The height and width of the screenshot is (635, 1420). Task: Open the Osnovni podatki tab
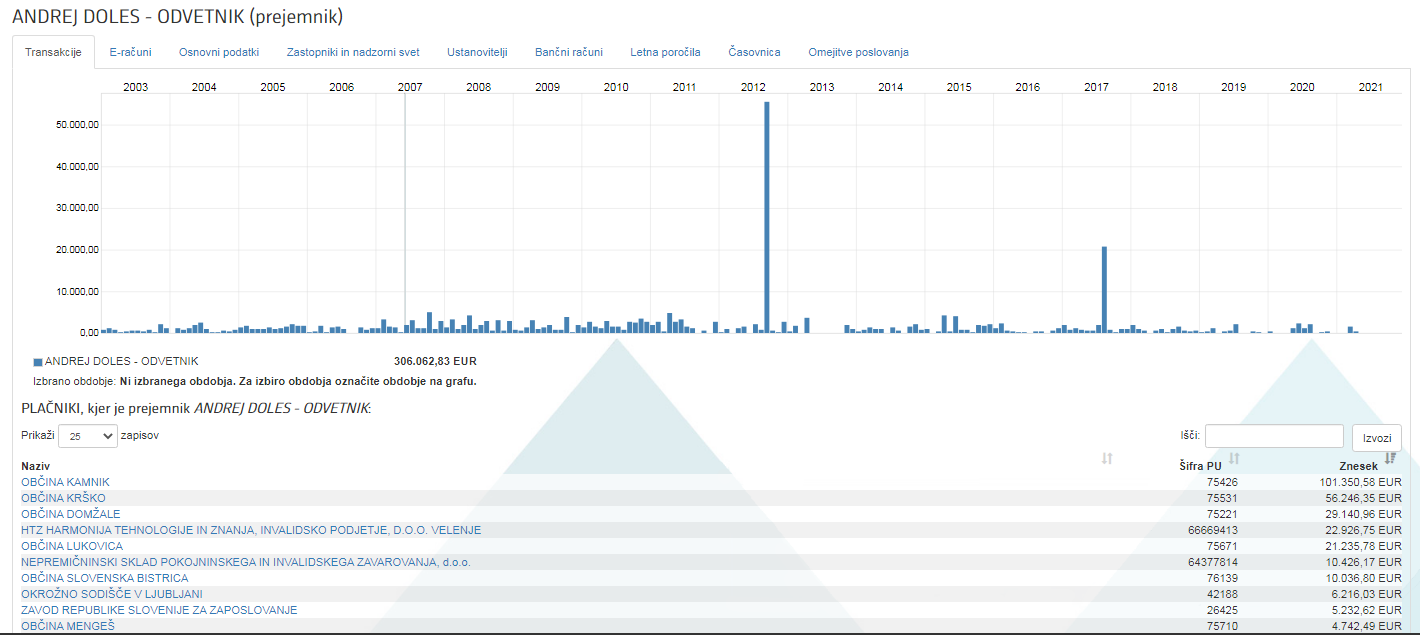click(218, 52)
